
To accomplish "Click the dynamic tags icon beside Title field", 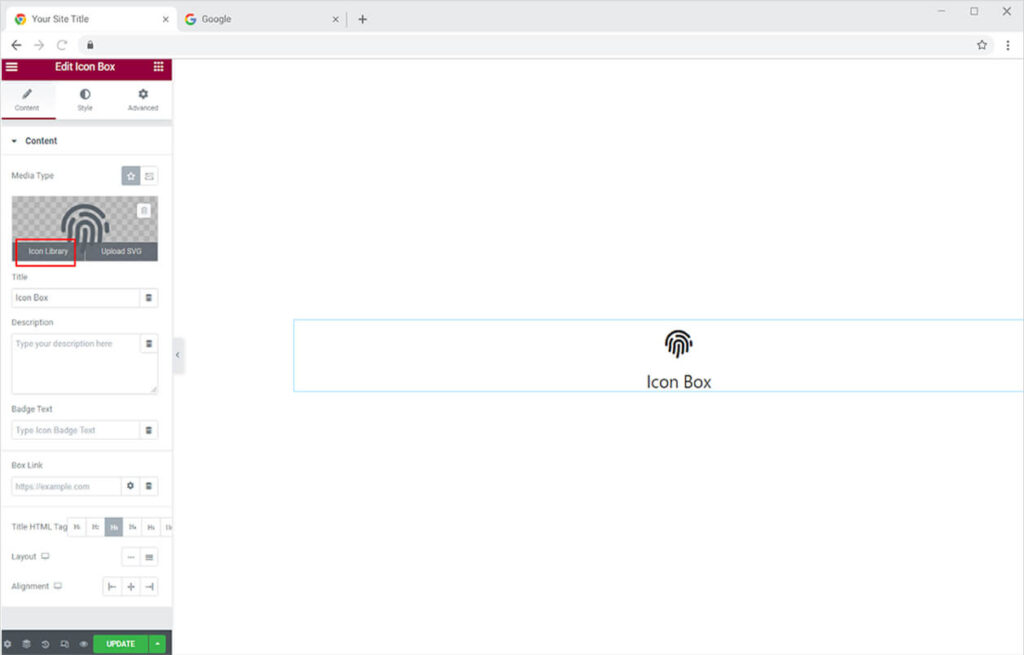I will coord(149,298).
